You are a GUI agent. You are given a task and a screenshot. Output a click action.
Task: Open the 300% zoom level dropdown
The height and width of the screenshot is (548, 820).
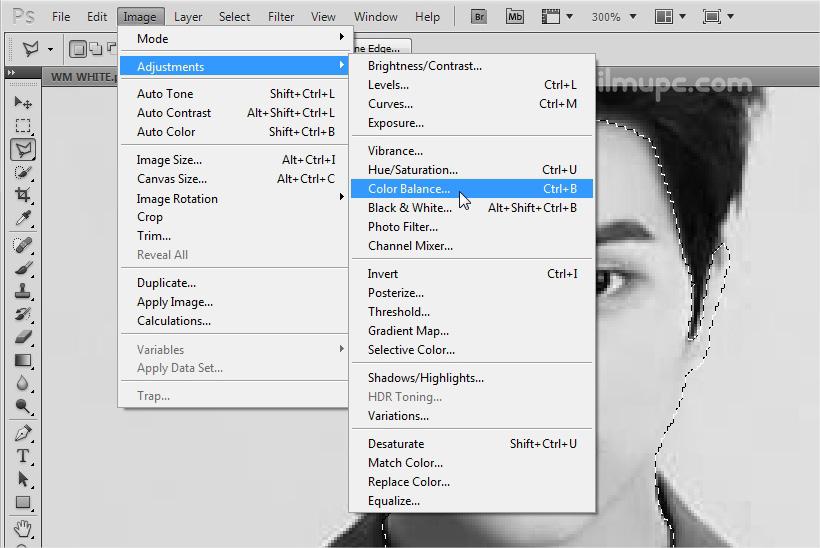615,17
